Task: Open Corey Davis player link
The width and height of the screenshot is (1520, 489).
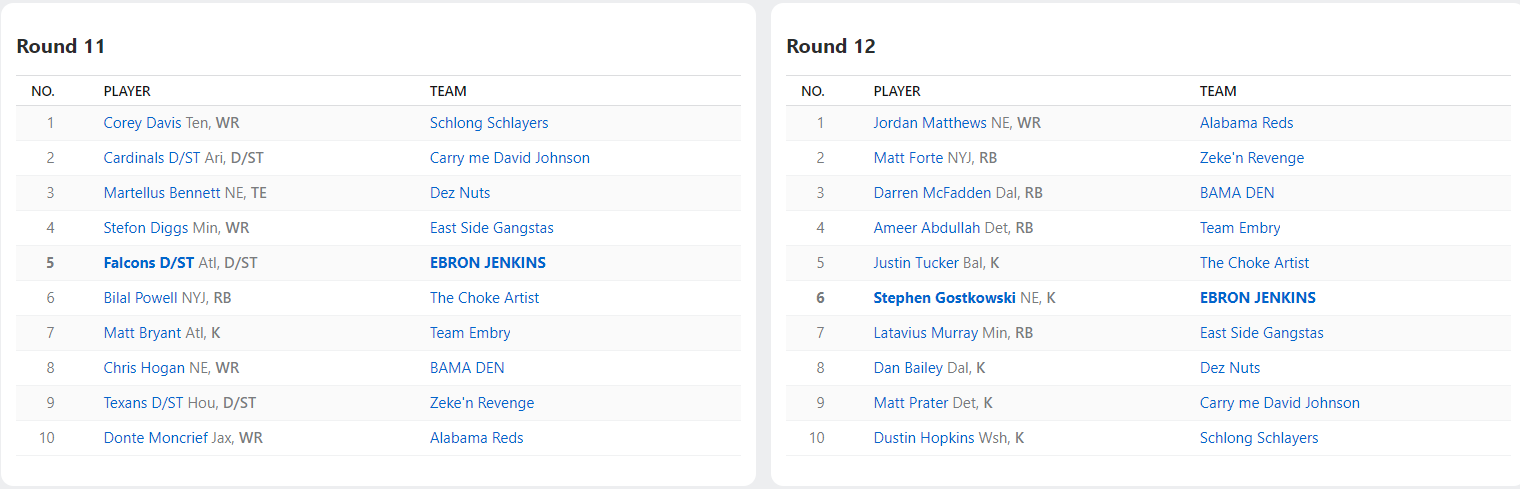Action: pyautogui.click(x=143, y=123)
